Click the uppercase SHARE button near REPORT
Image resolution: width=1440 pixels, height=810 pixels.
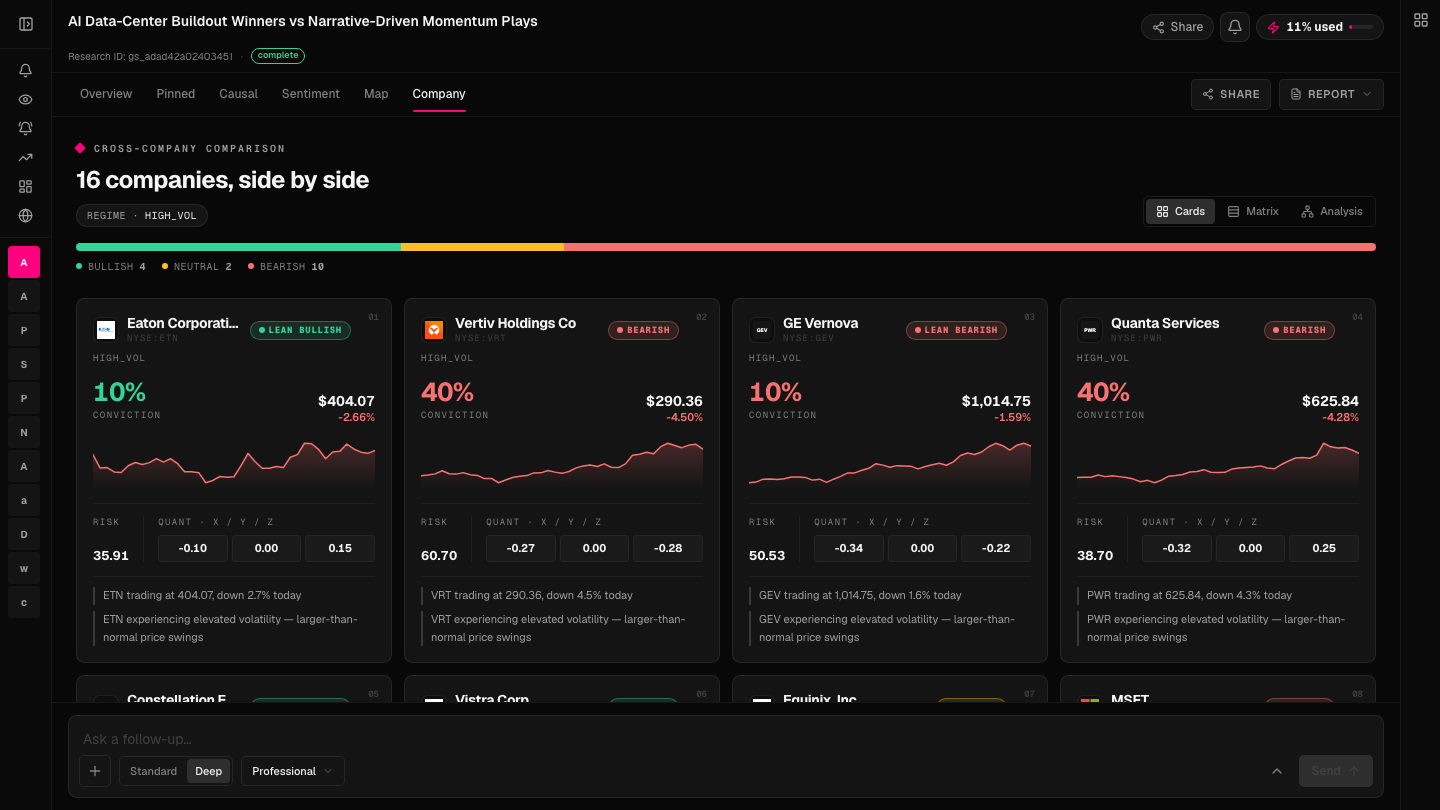(1231, 94)
